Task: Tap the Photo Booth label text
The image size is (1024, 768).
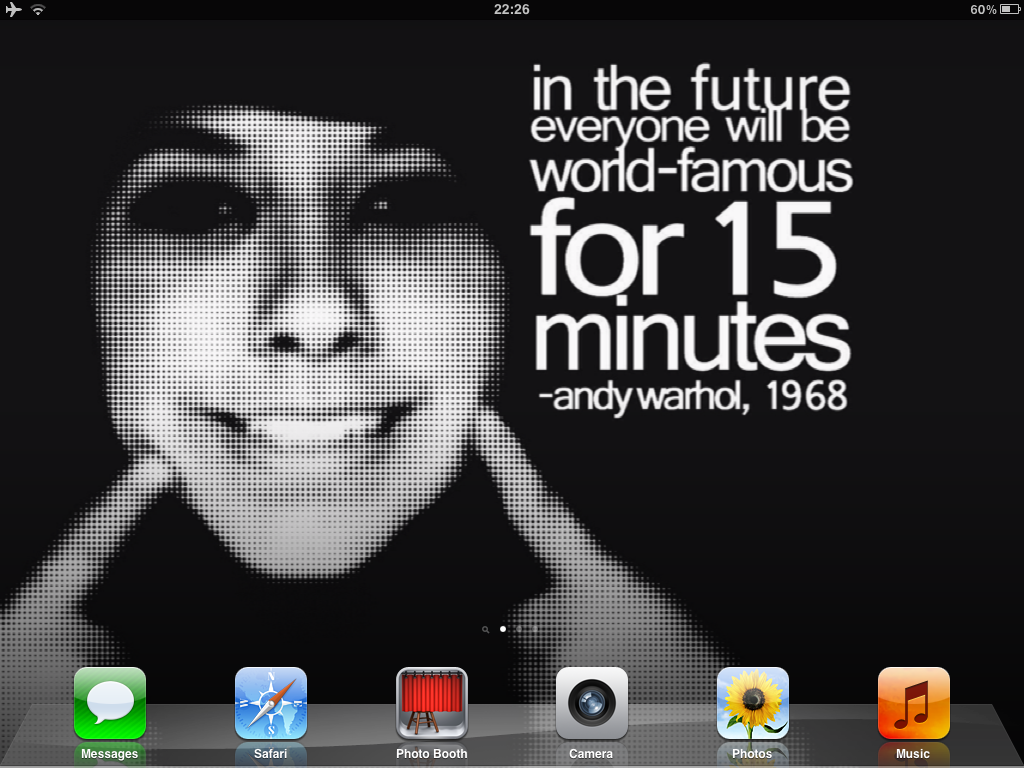Action: tap(432, 754)
